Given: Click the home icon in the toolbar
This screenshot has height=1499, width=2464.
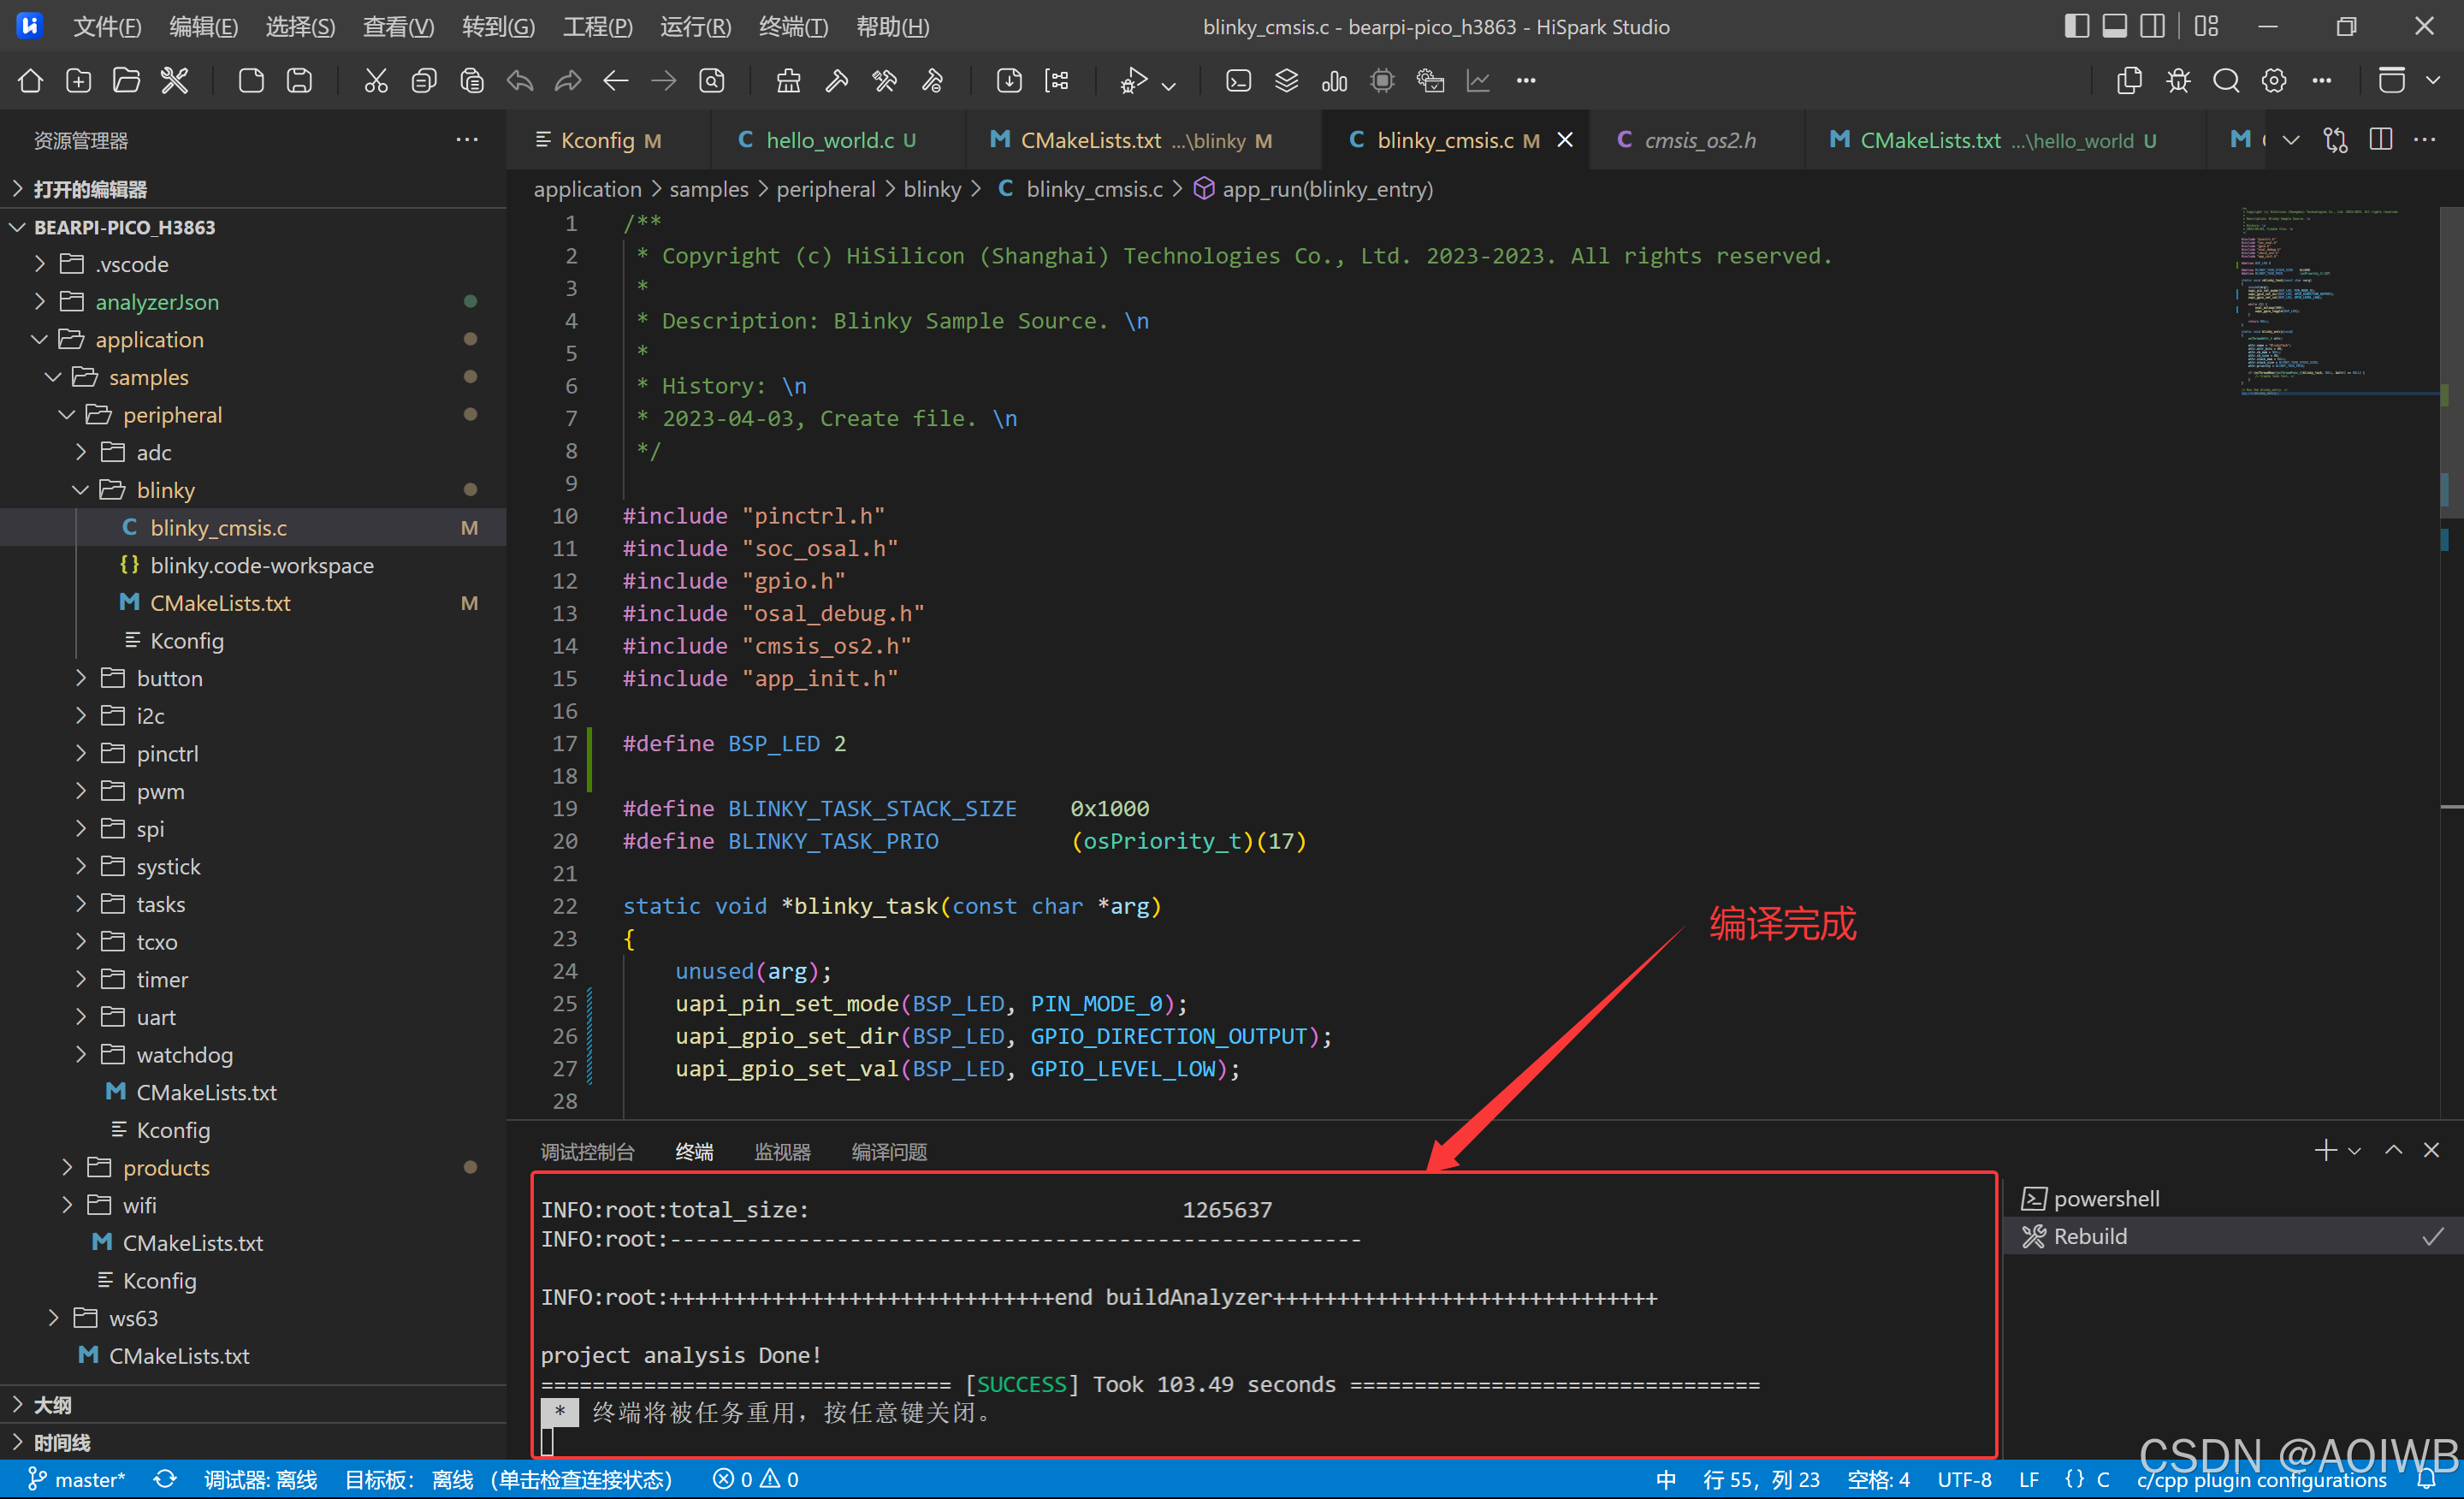Looking at the screenshot, I should pyautogui.click(x=30, y=81).
